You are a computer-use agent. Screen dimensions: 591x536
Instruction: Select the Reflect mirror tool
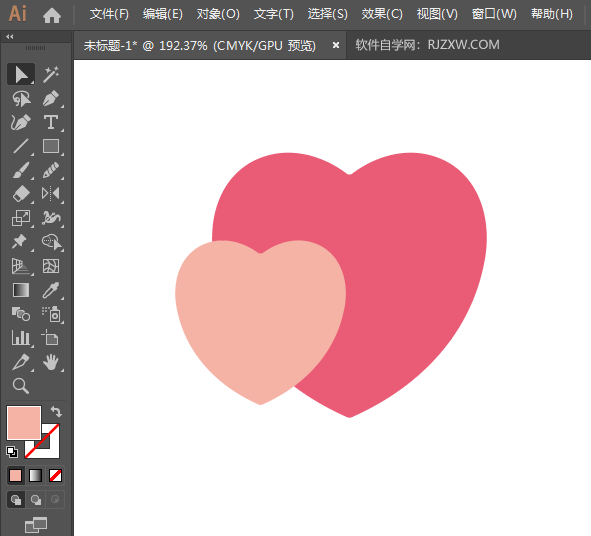(51, 194)
